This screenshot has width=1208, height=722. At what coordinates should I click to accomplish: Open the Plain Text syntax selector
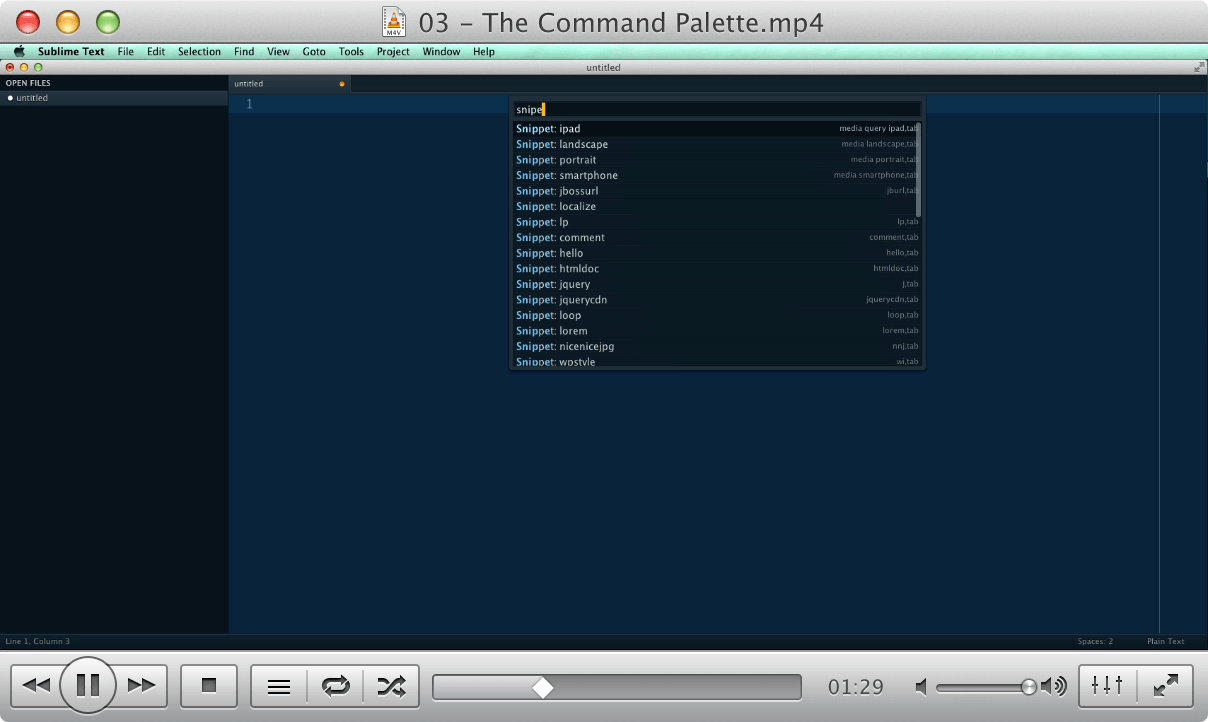point(1164,641)
